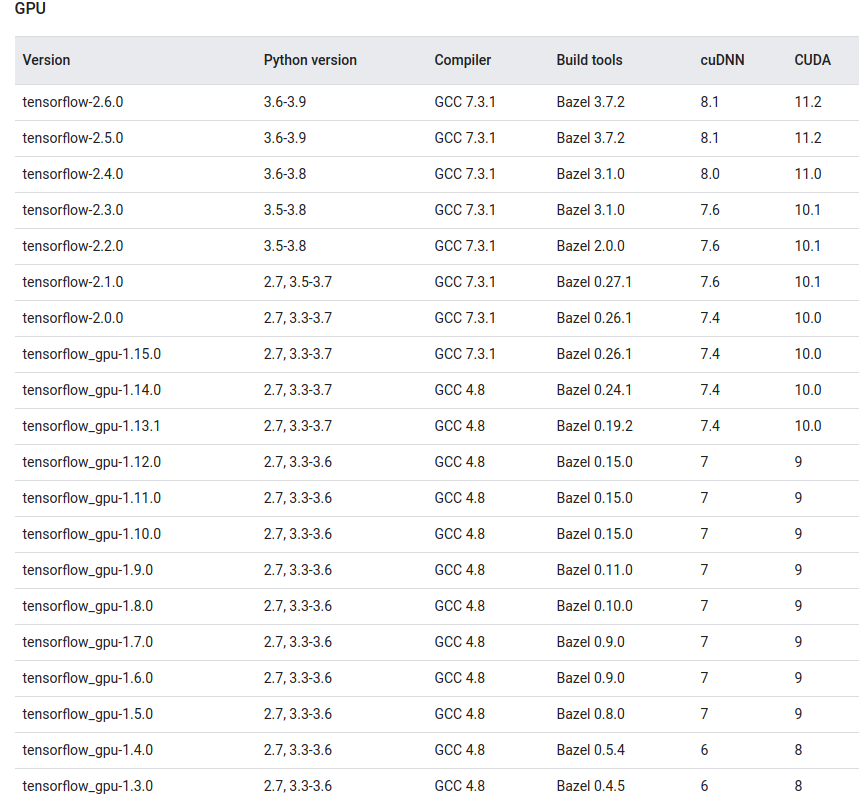859x803 pixels.
Task: Select the tensorflow-2.2.0 version cell
Action: 72,246
